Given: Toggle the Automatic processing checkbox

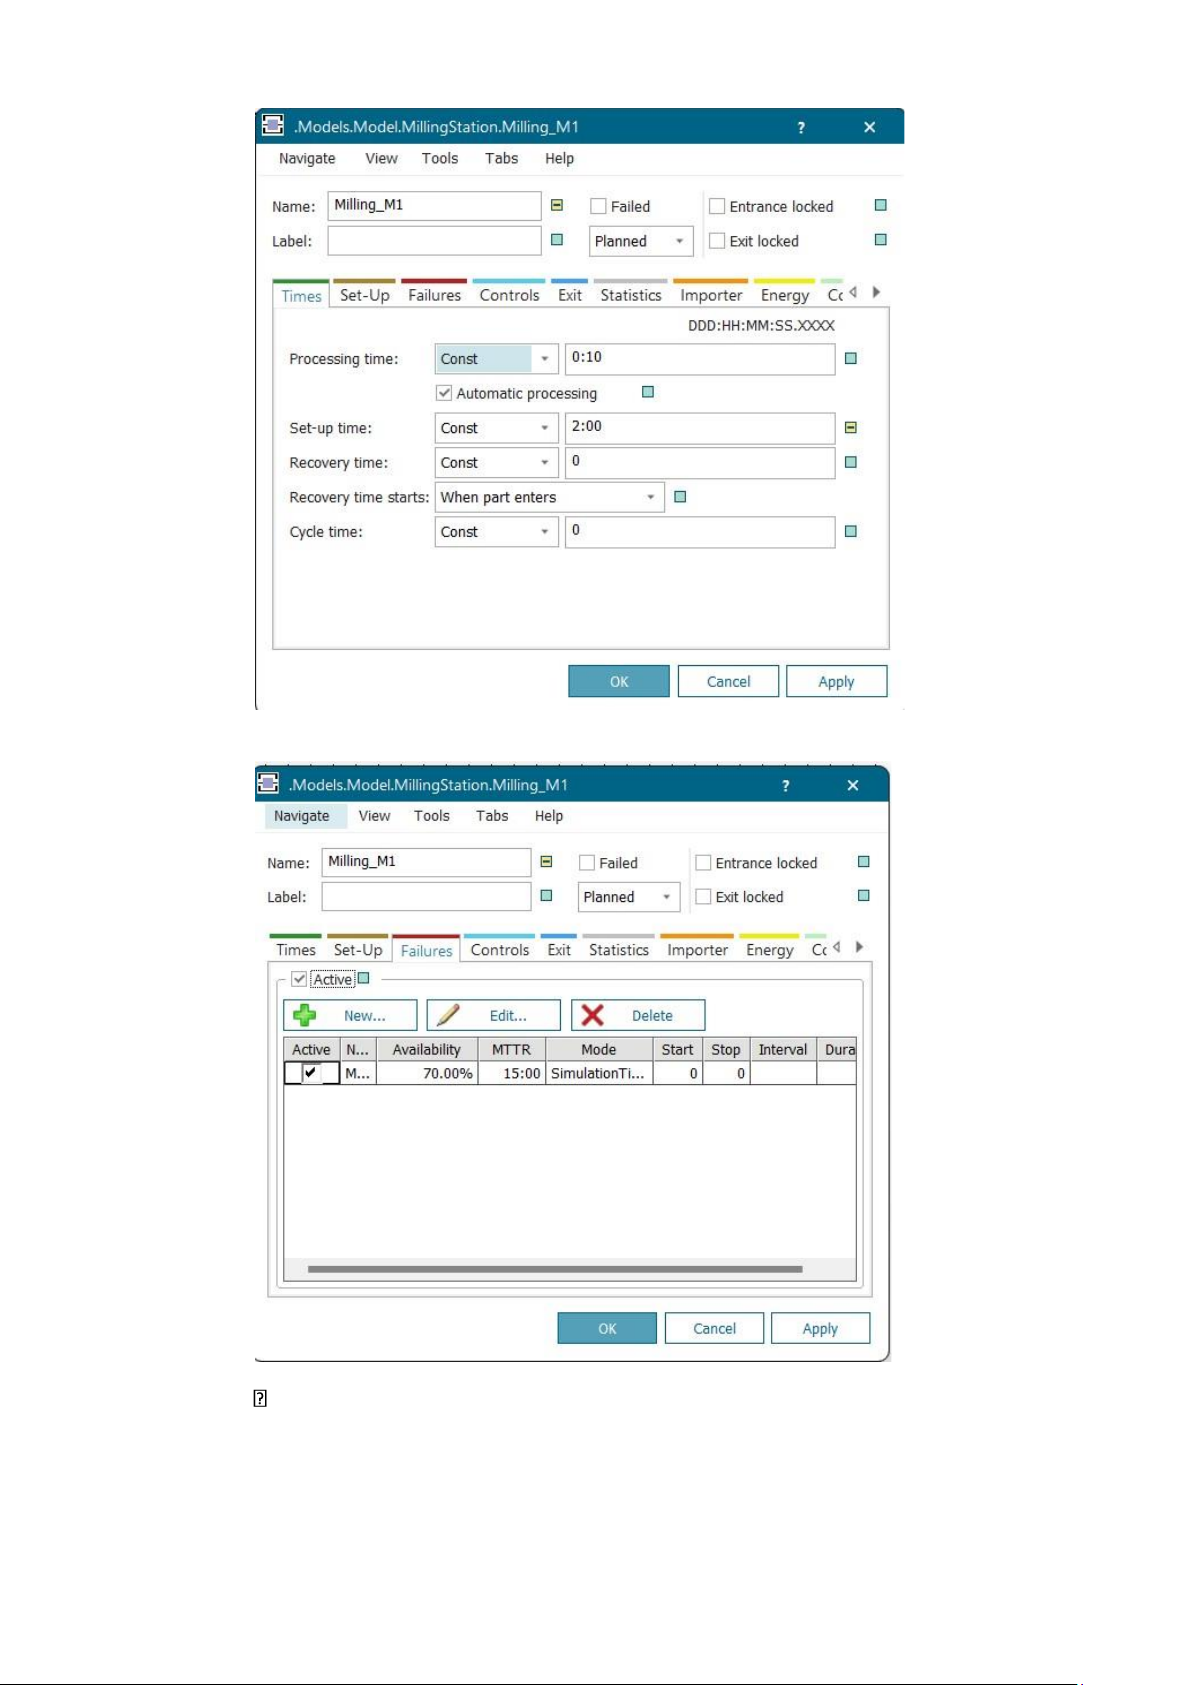Looking at the screenshot, I should tap(444, 393).
